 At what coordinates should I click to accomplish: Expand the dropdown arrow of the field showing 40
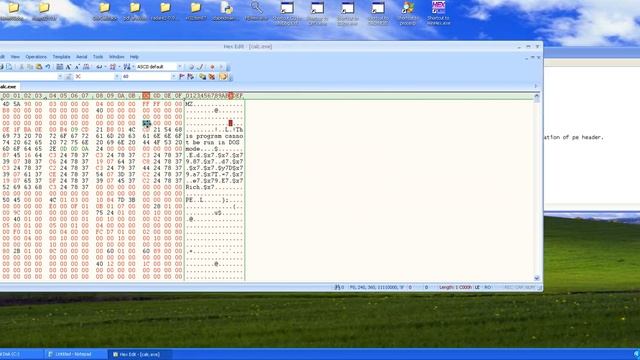click(173, 76)
